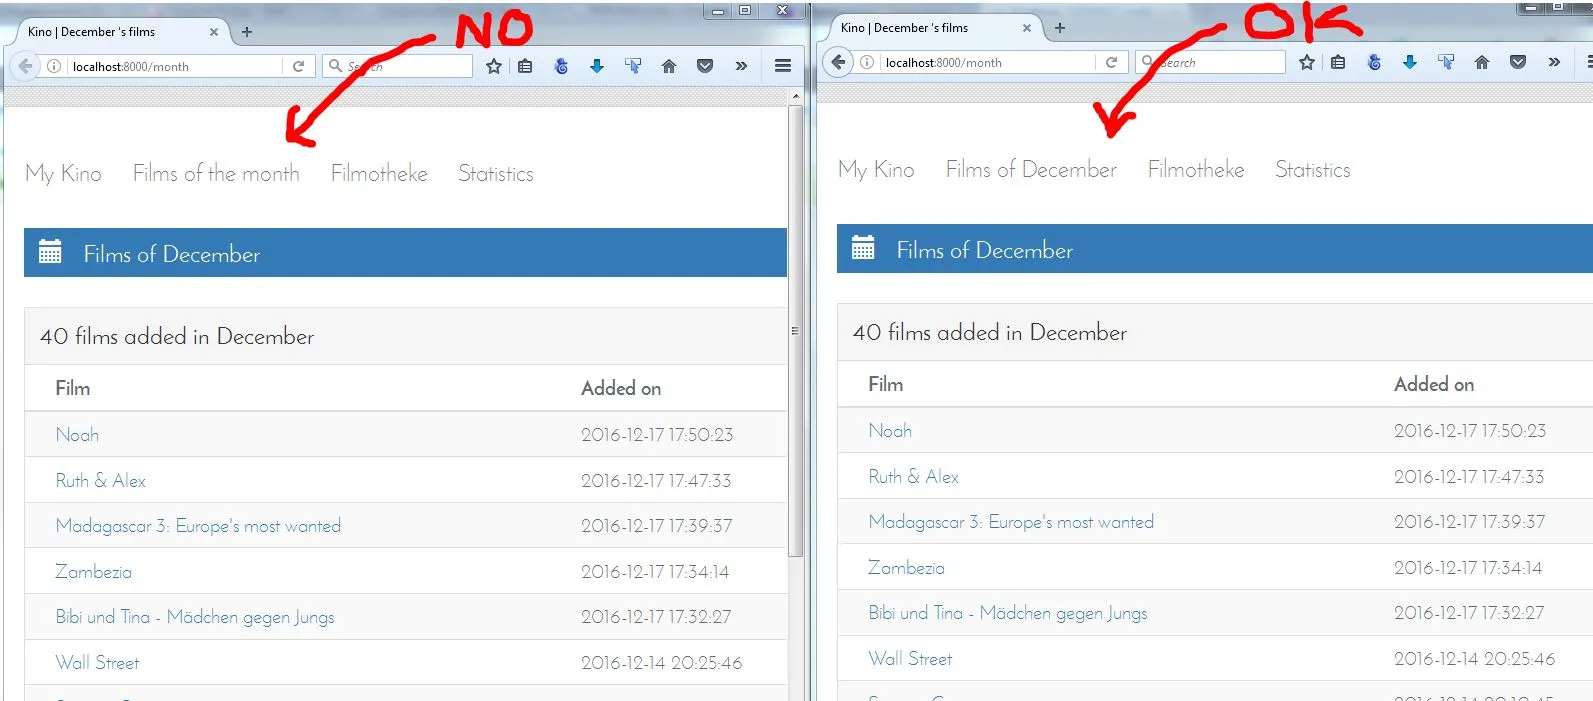Viewport: 1593px width, 701px height.
Task: Click back arrow in right browser window
Action: (x=839, y=62)
